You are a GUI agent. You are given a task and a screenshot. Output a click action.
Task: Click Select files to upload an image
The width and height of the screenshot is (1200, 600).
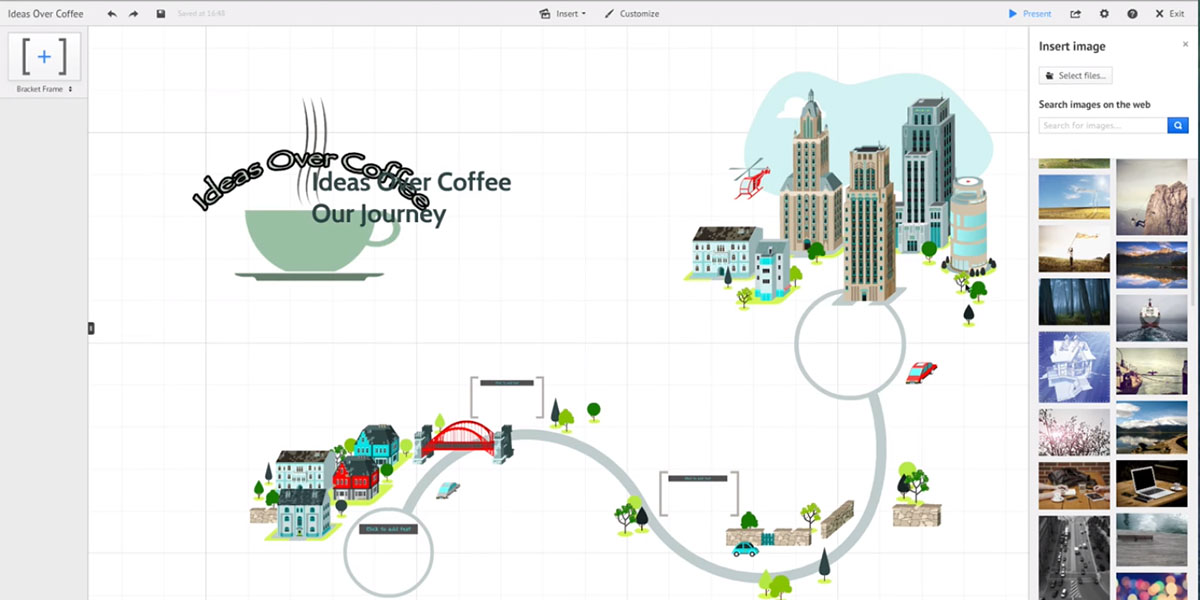(x=1075, y=75)
